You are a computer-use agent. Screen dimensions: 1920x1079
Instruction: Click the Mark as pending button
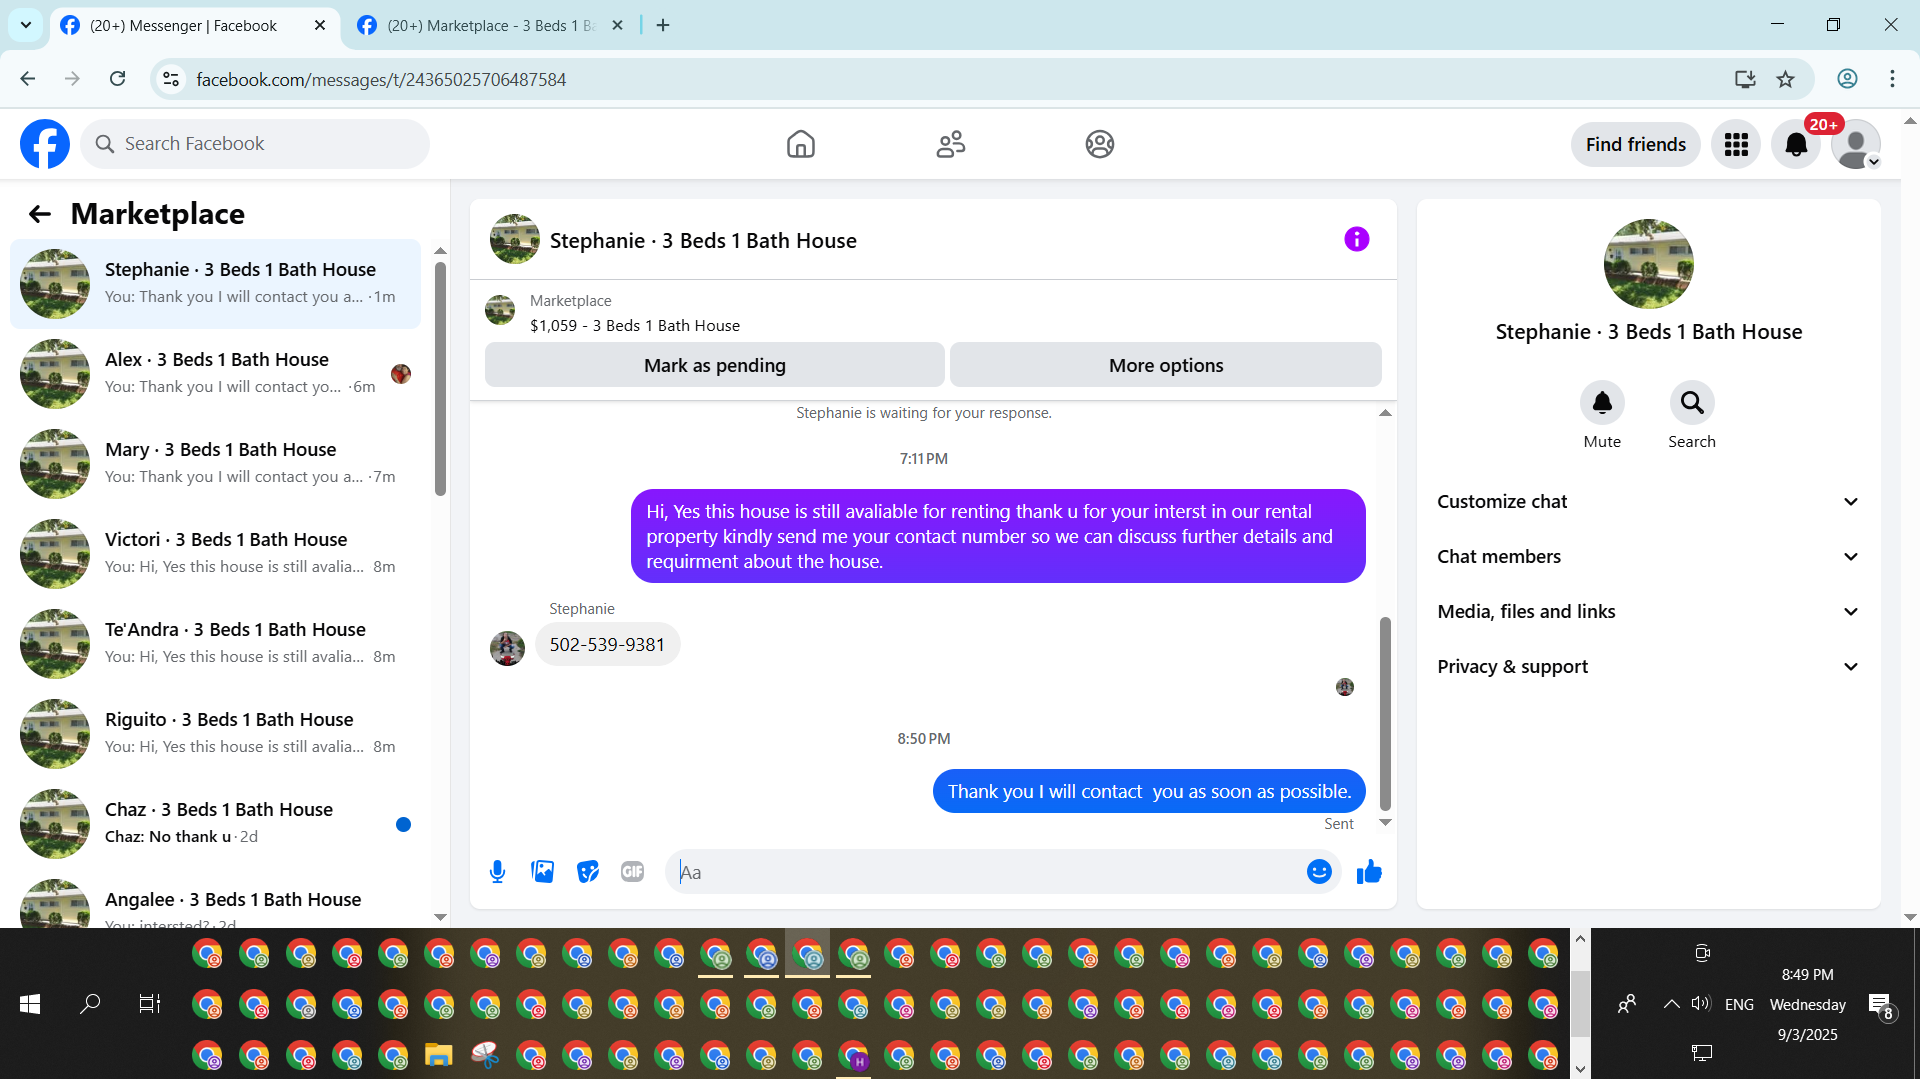[x=715, y=365]
